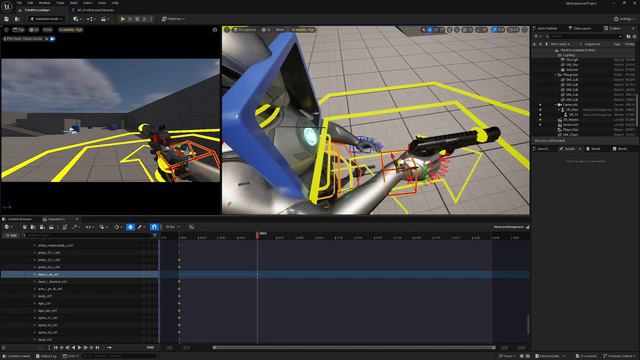Maximize the right viewport with corner icon
The height and width of the screenshot is (360, 640).
pyautogui.click(x=524, y=30)
